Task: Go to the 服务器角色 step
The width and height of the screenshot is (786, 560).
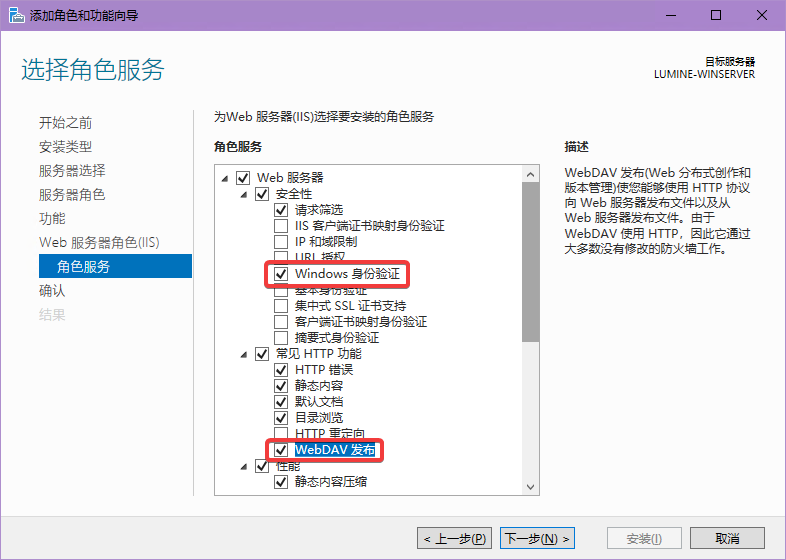Action: (71, 195)
